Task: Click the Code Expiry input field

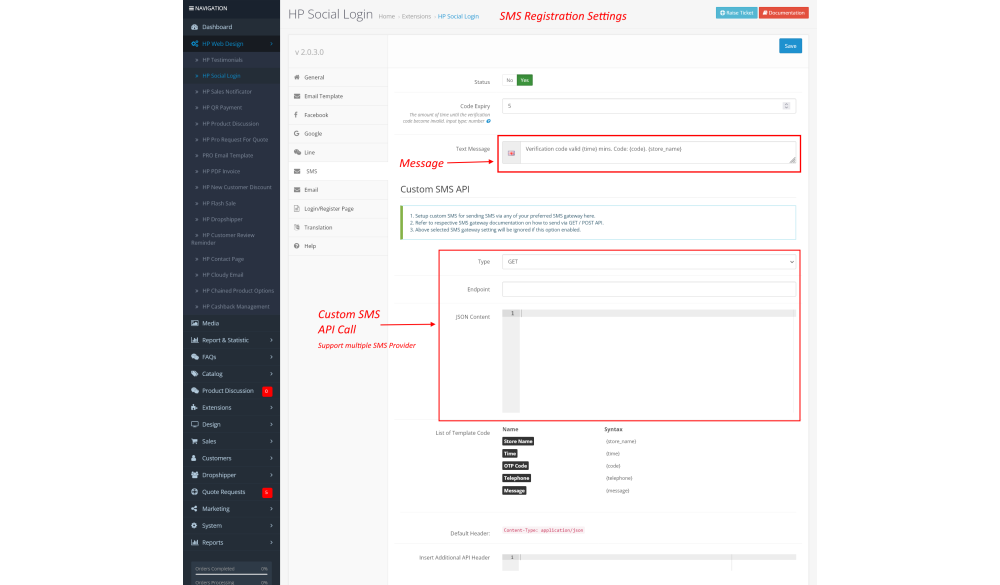Action: coord(649,107)
